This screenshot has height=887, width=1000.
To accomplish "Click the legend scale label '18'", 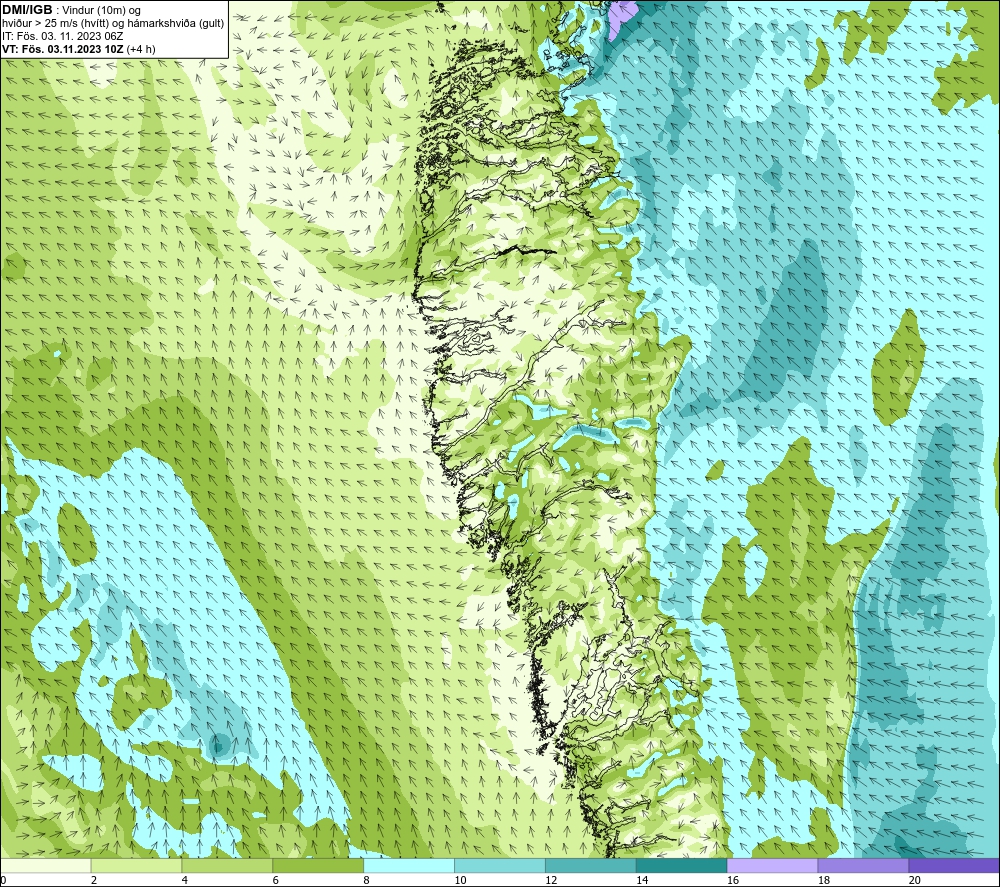I will pos(823,881).
